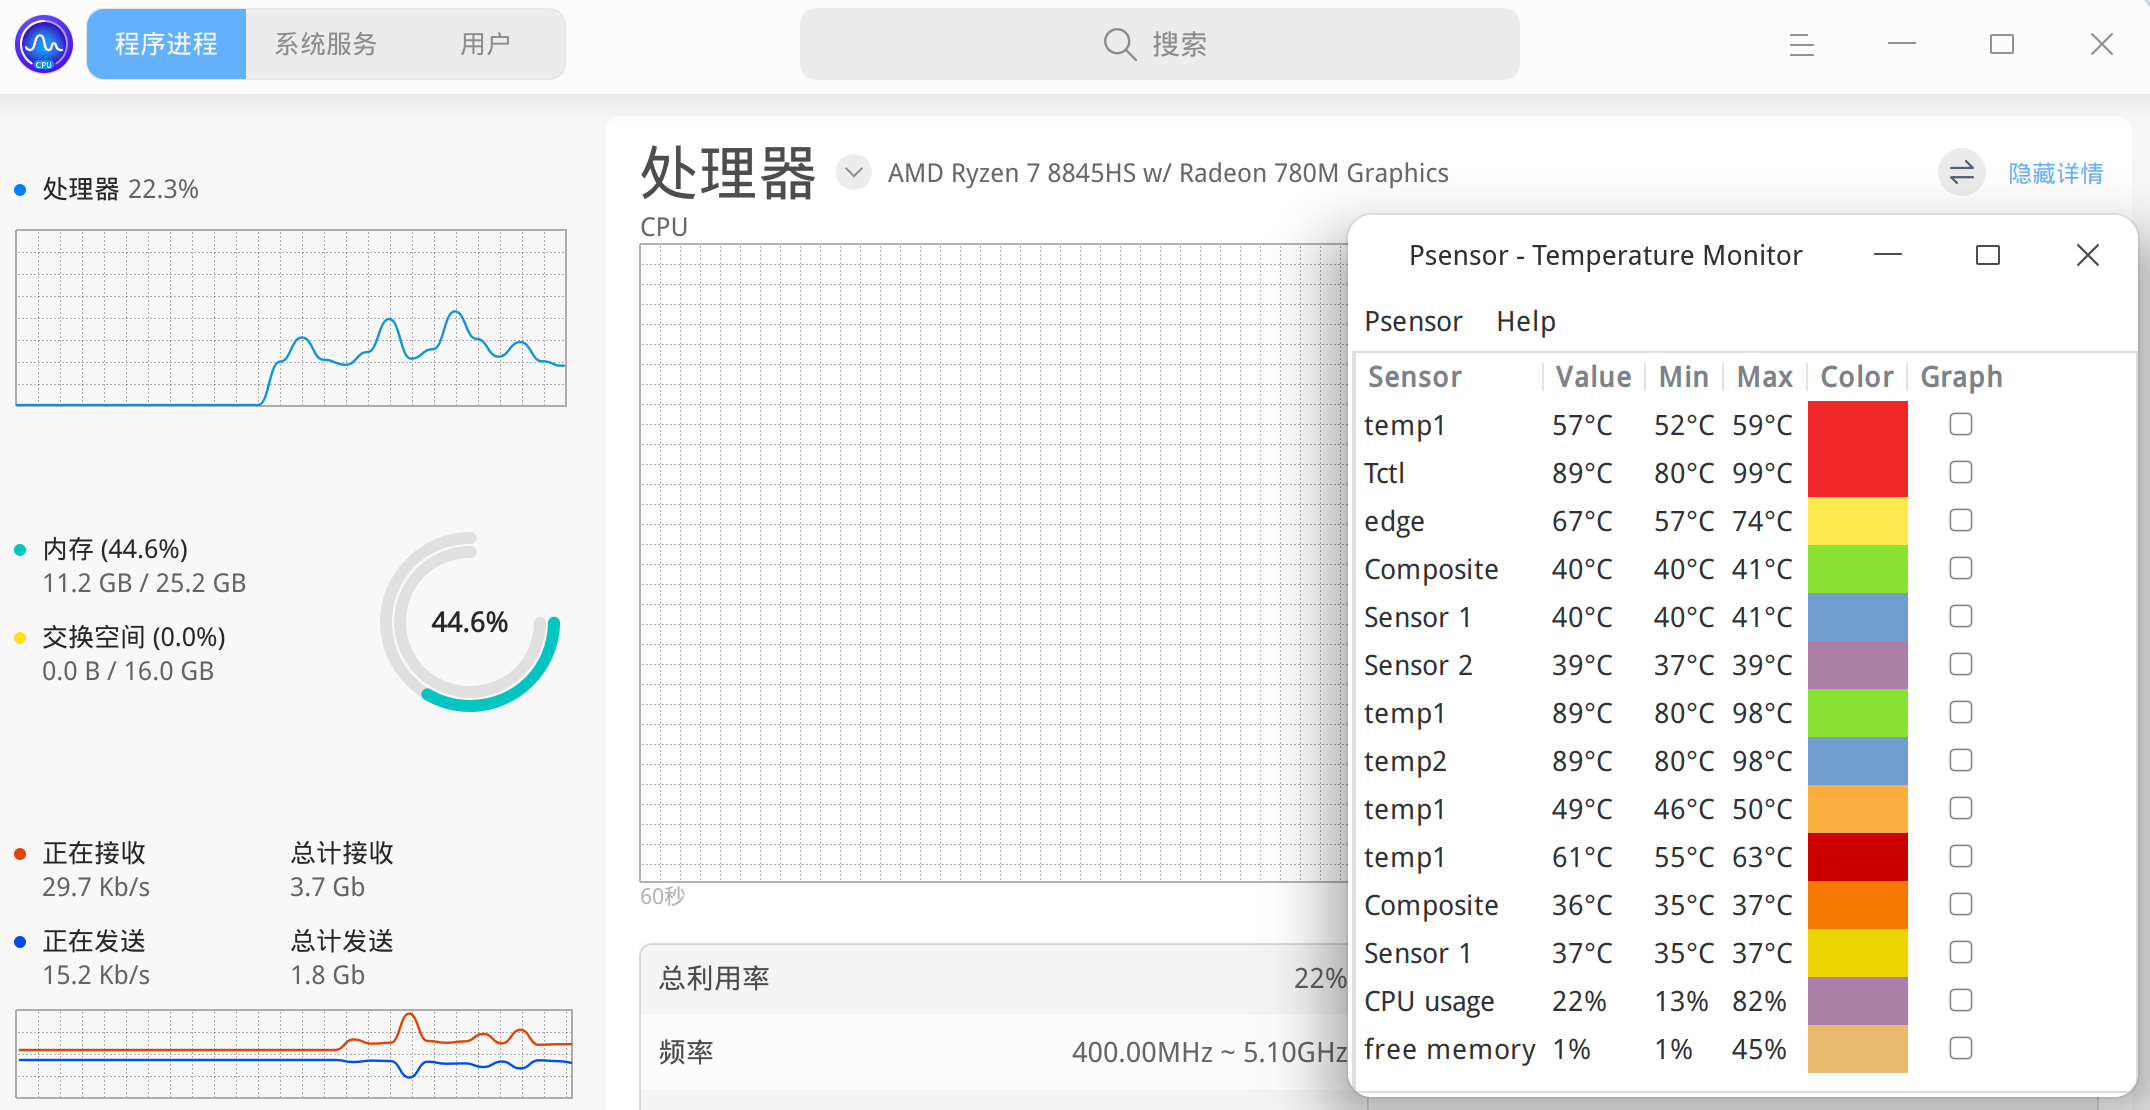Close the System Monitor window
Screen dimensions: 2150x1110
(2102, 44)
